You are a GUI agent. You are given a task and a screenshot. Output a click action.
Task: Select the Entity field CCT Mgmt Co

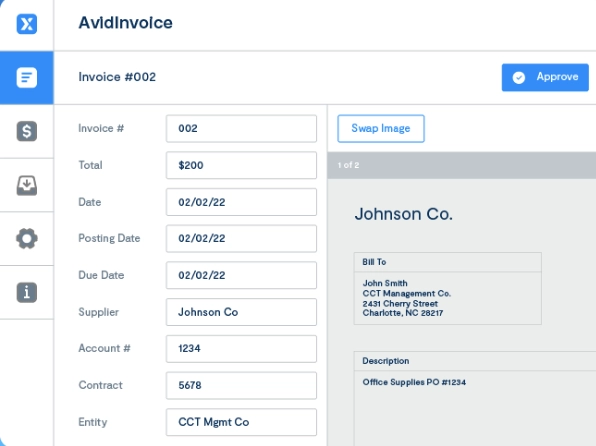[241, 422]
